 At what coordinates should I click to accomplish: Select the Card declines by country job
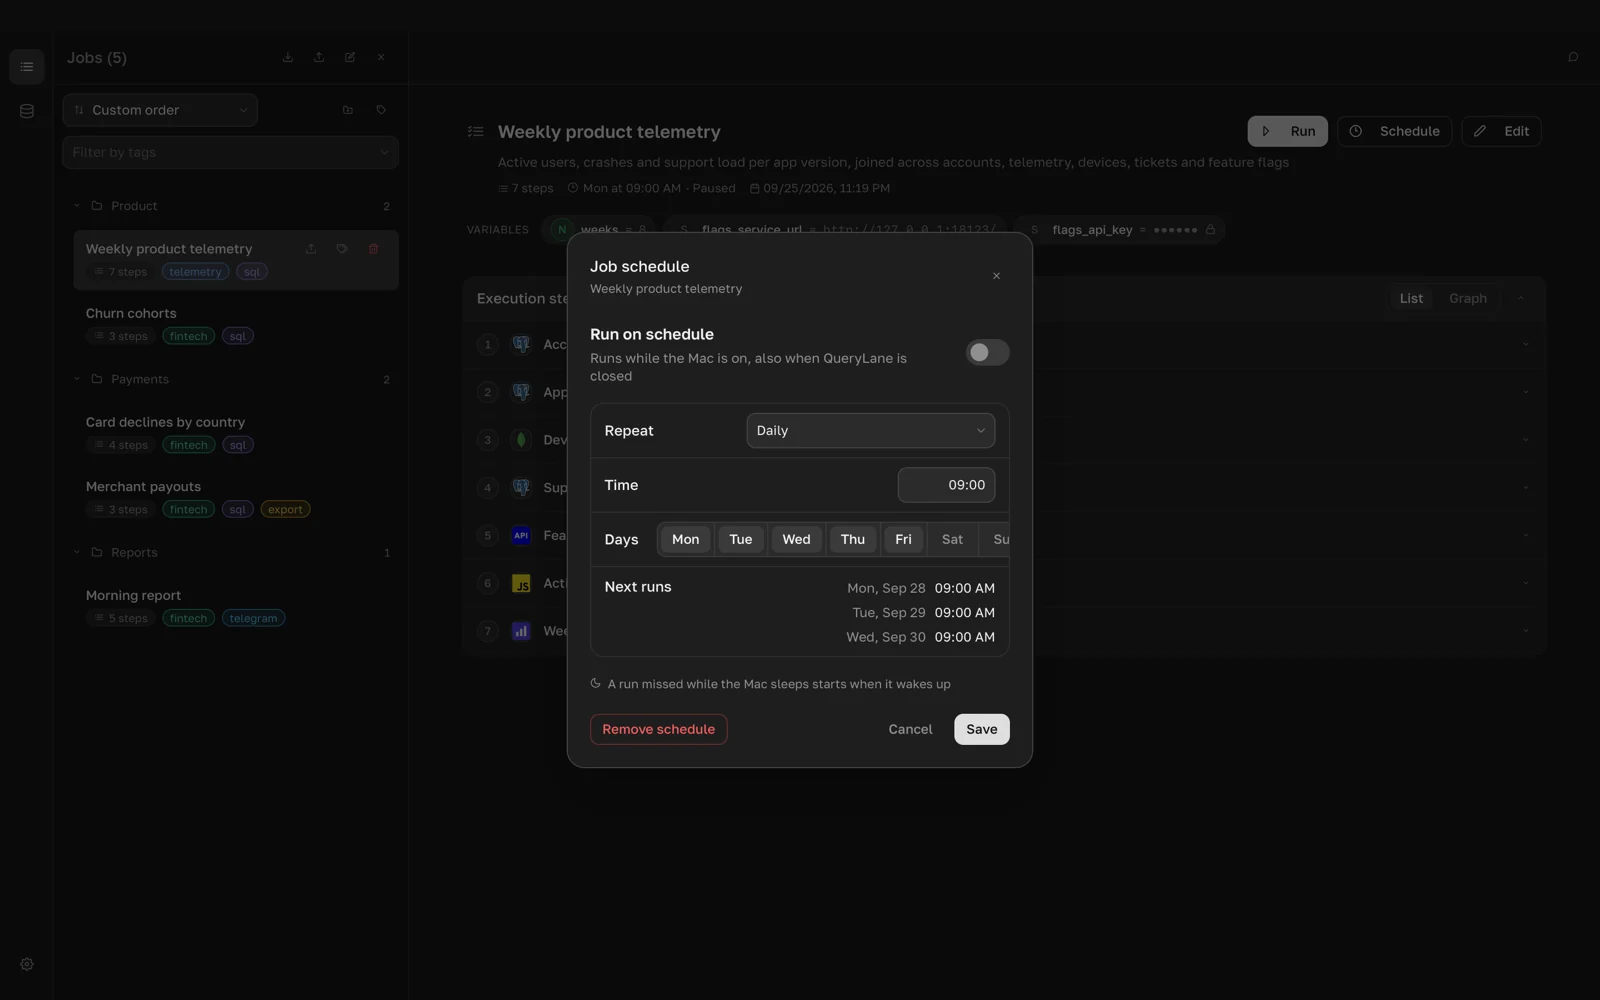pos(236,433)
